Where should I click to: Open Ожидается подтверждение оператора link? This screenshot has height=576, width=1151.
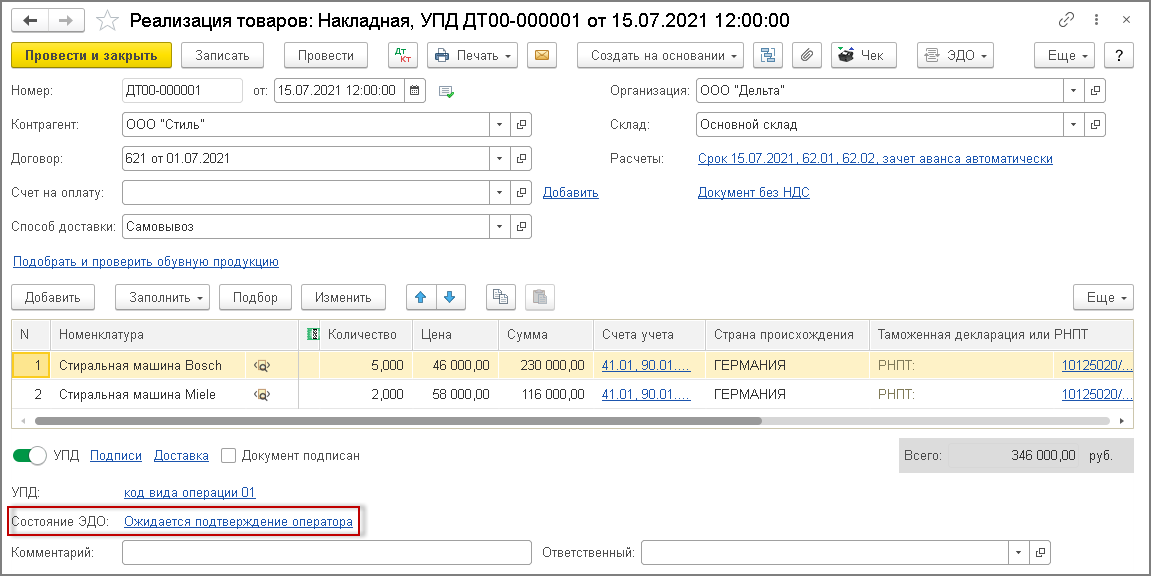pos(238,522)
